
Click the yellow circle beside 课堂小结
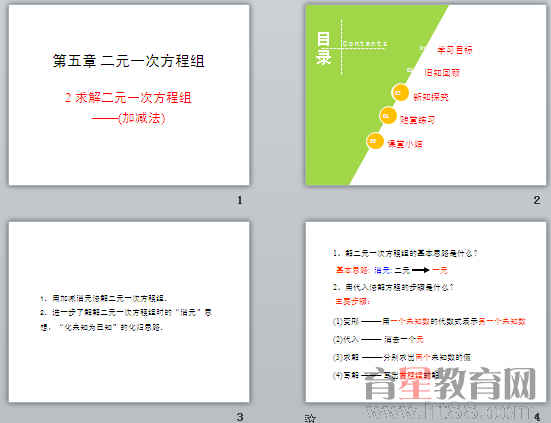coord(375,141)
